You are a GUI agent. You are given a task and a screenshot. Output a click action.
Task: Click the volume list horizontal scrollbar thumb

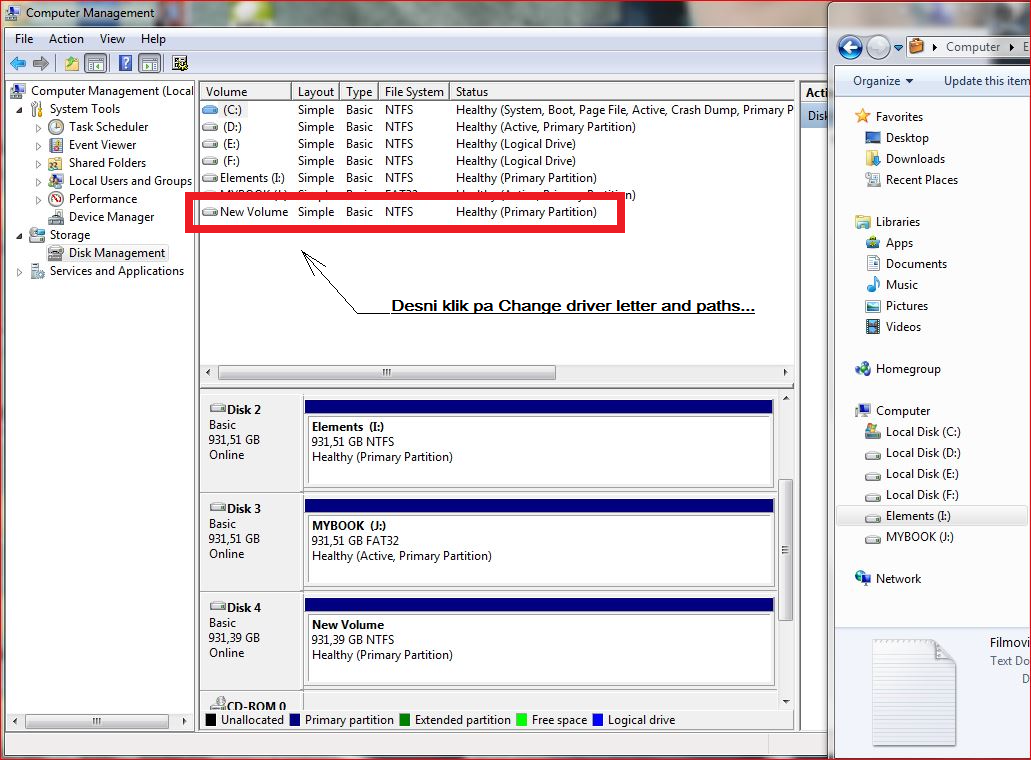point(387,372)
